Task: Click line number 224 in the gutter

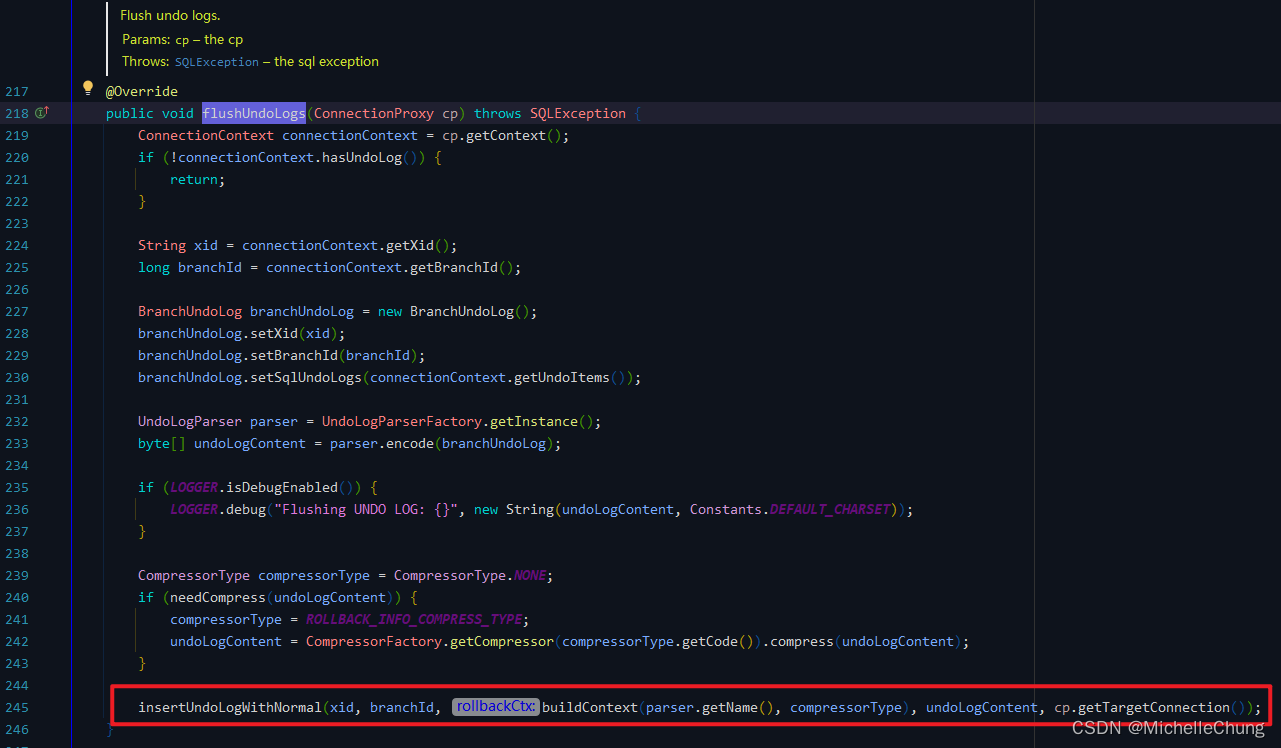Action: click(x=16, y=245)
